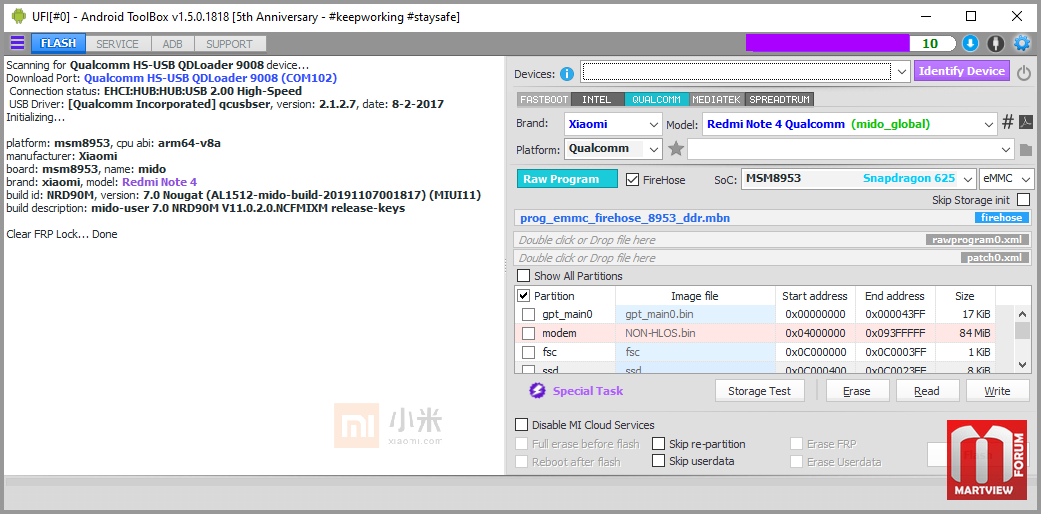The image size is (1041, 514).
Task: Click the black dongle icon in header
Action: [995, 43]
